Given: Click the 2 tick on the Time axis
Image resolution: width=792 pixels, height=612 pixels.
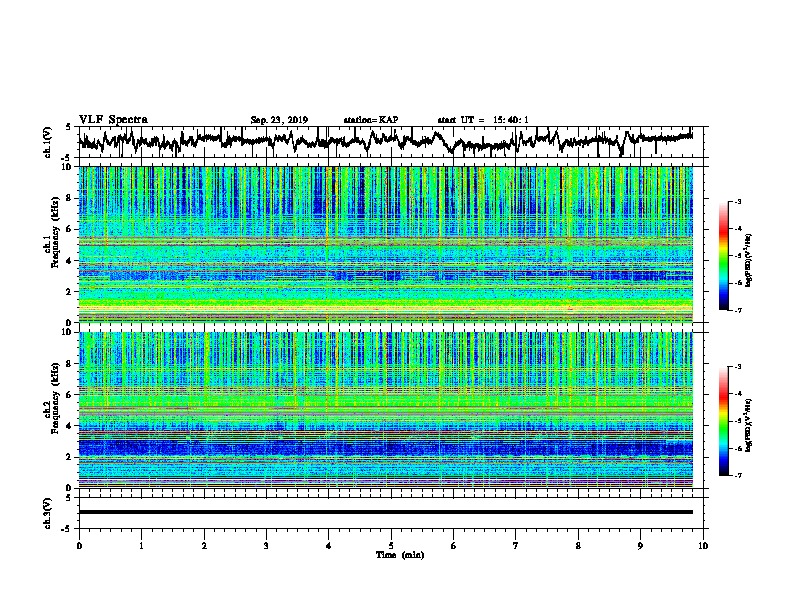Looking at the screenshot, I should (x=204, y=546).
